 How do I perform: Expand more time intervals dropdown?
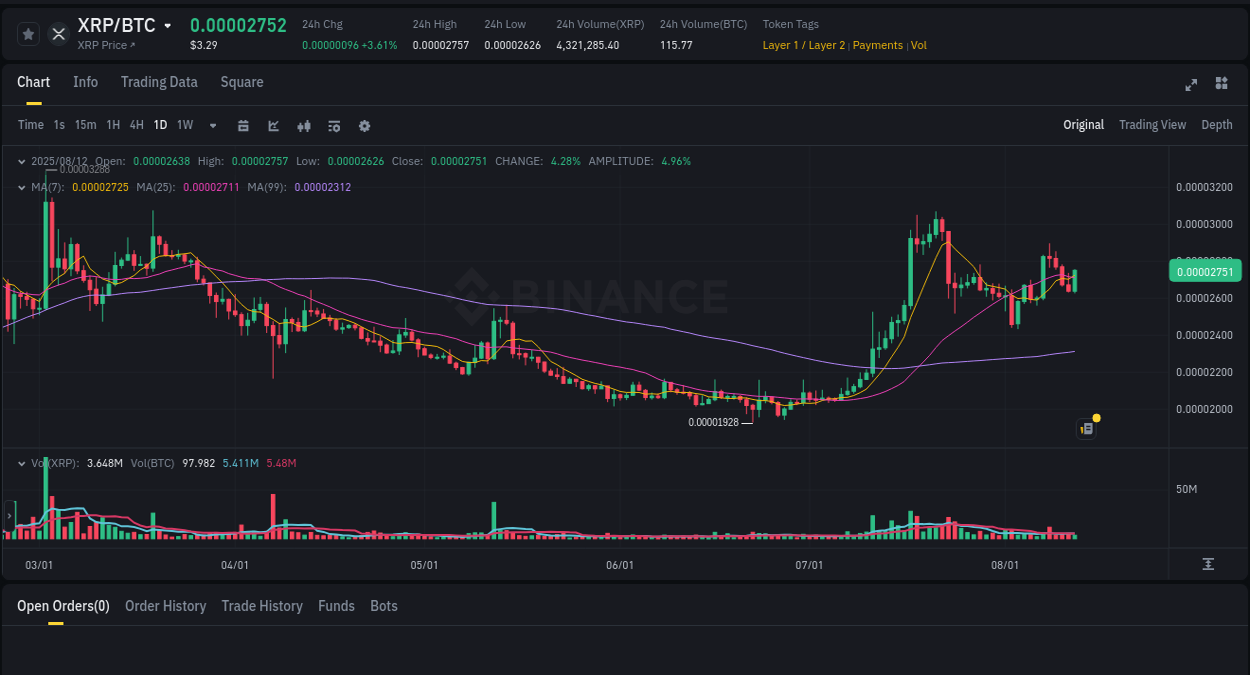click(x=213, y=126)
